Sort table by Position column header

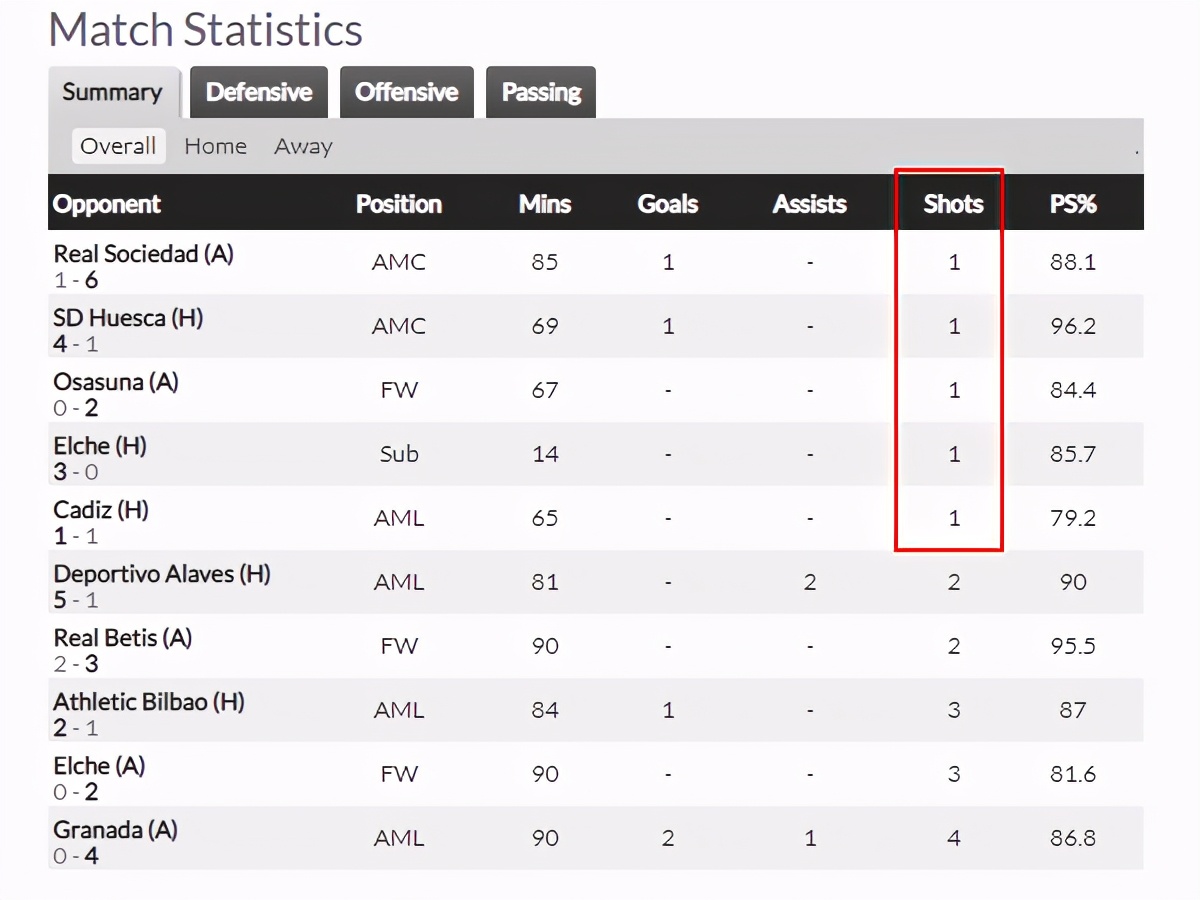coord(399,204)
